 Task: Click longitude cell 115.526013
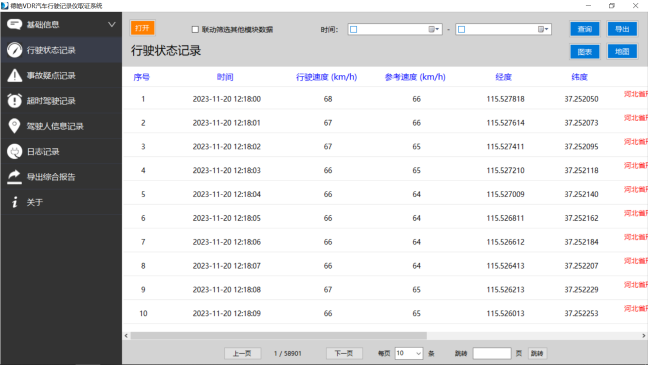point(505,313)
